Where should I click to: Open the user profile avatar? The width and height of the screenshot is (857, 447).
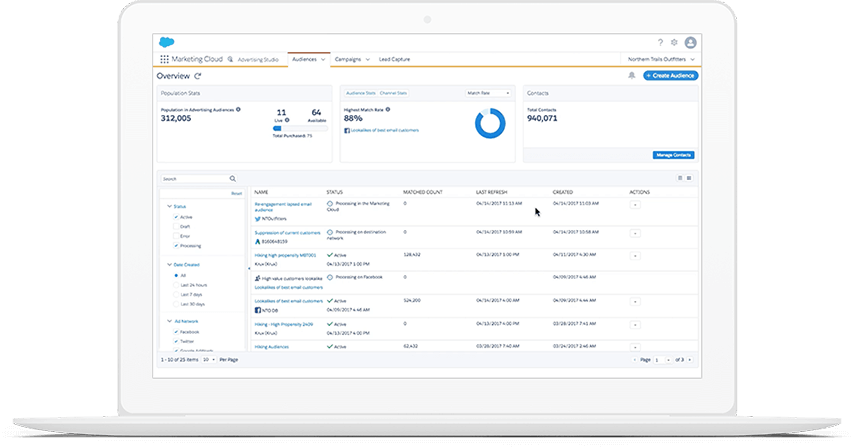click(691, 42)
